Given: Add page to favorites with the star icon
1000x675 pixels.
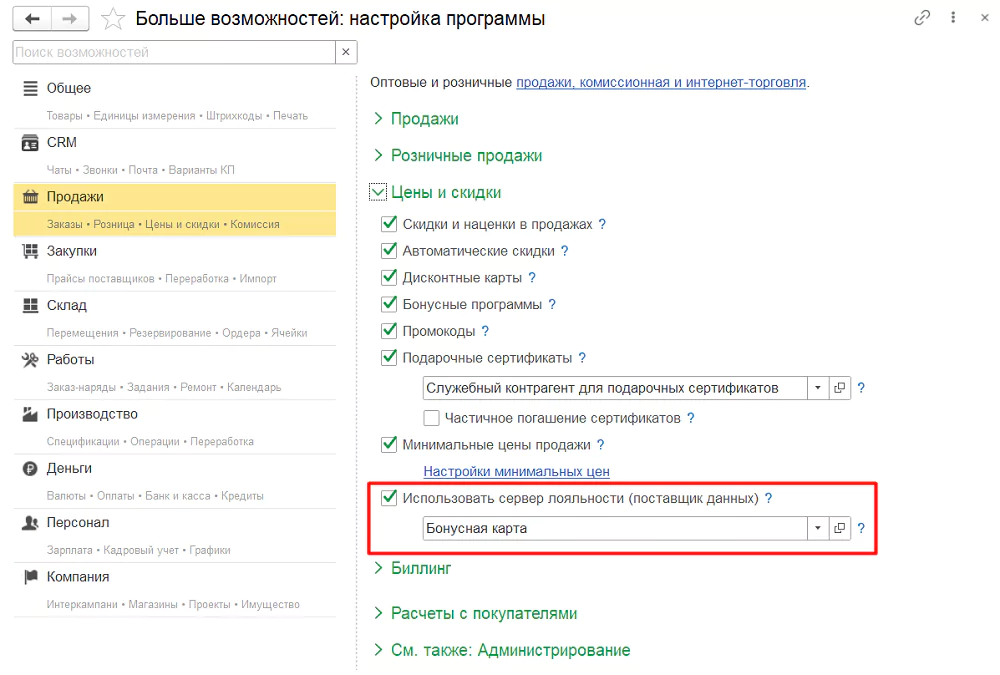Looking at the screenshot, I should coord(113,19).
